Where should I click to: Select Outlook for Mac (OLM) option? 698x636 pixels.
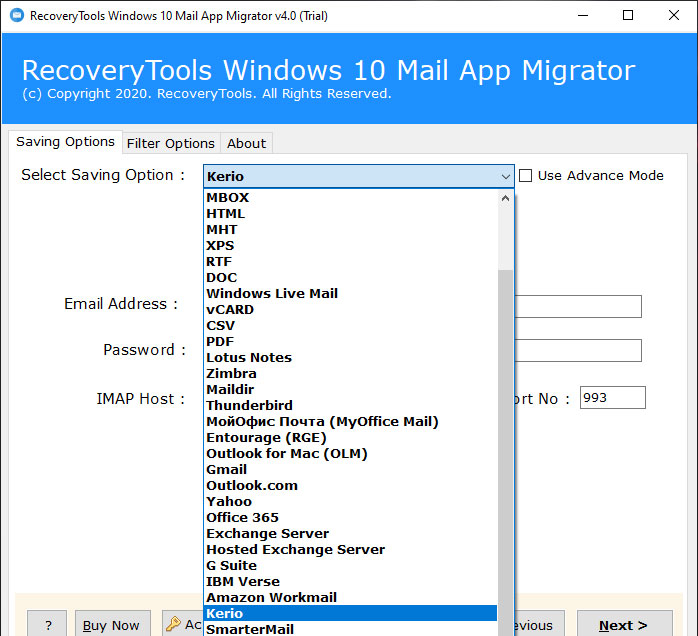click(x=351, y=454)
